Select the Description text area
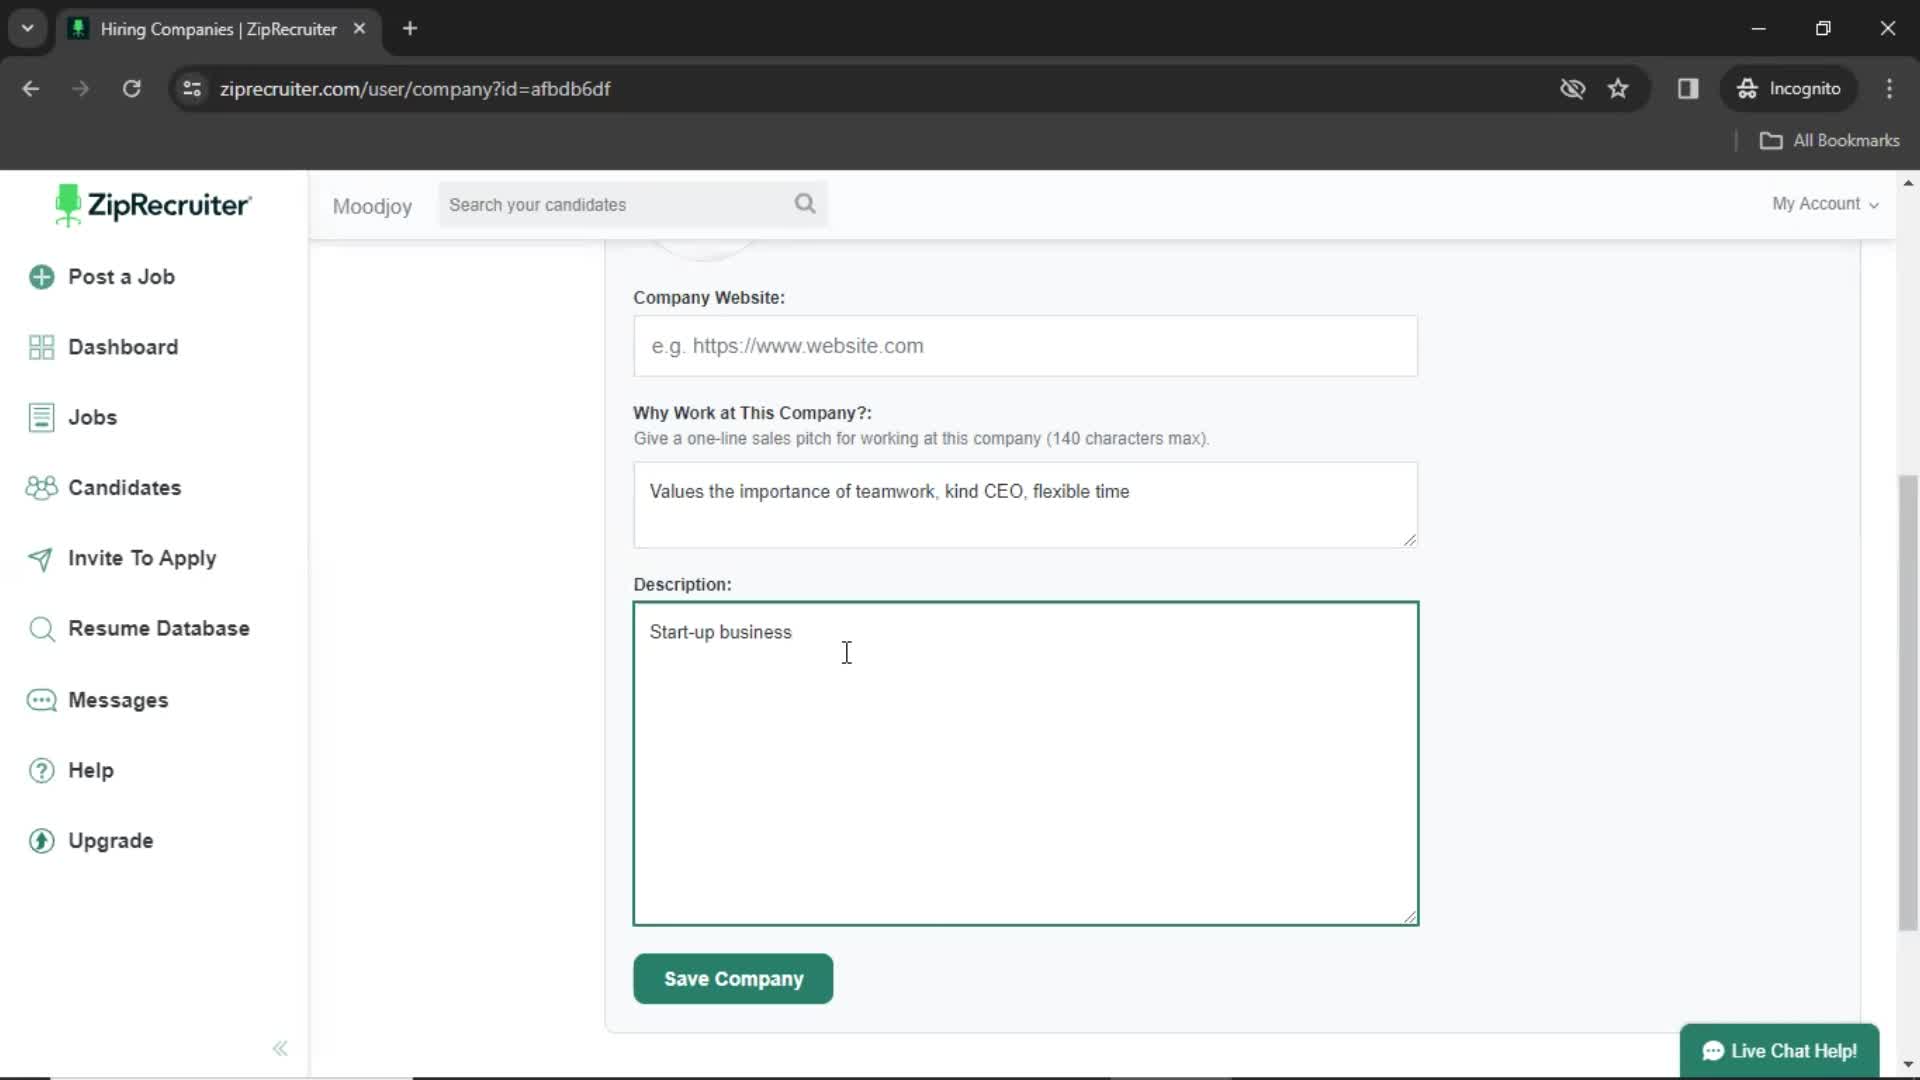The width and height of the screenshot is (1920, 1080). click(x=1026, y=762)
